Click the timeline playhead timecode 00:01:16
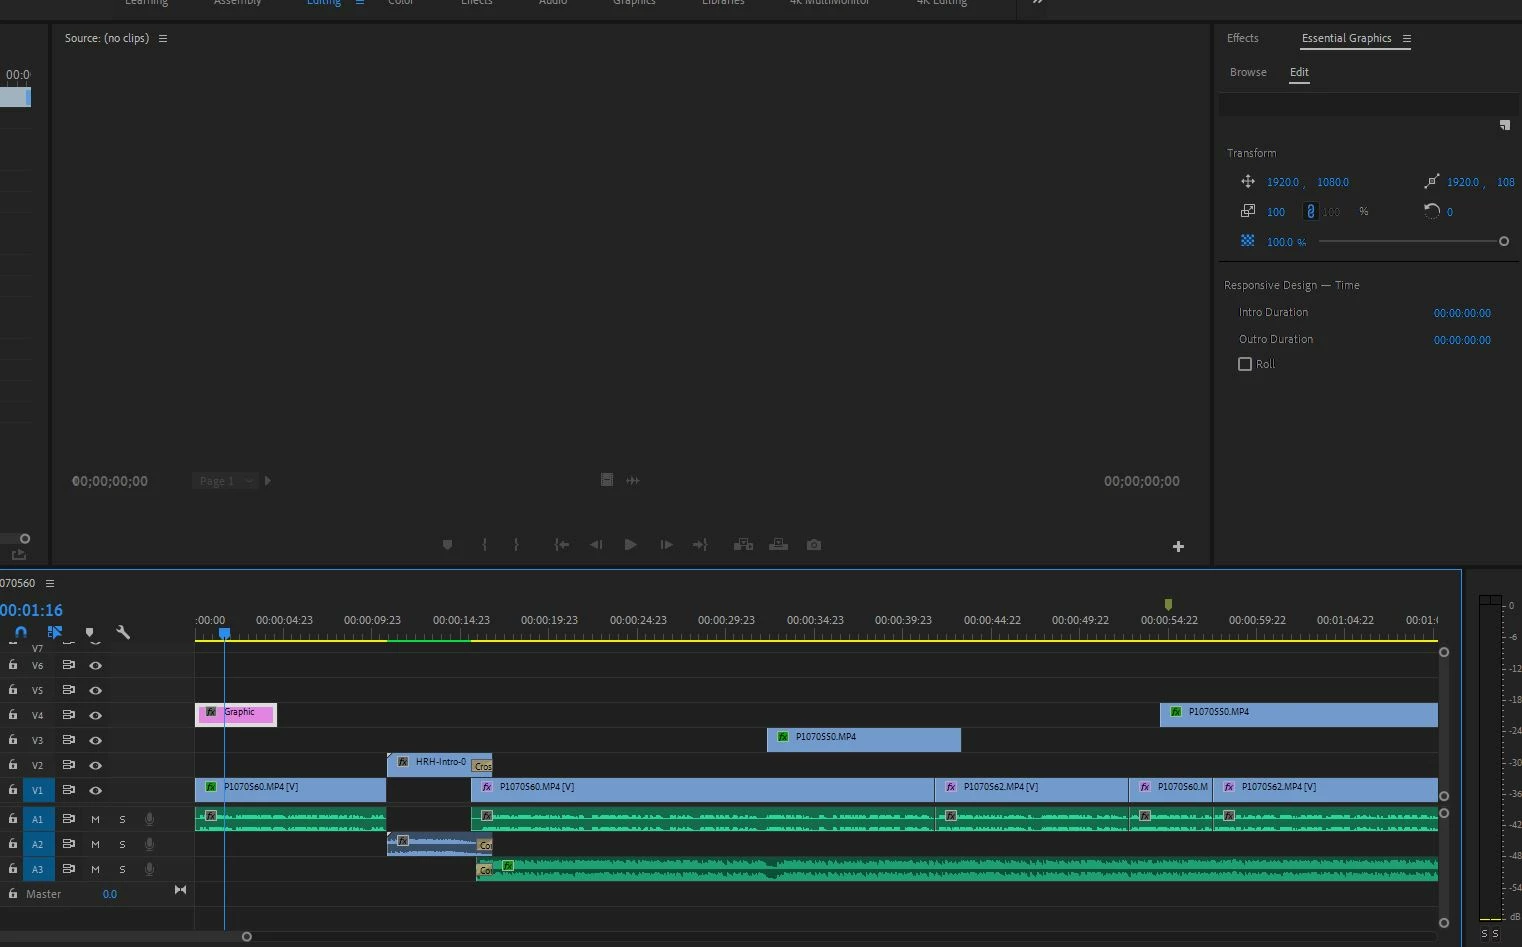Screen dimensions: 1522x947 click(31, 610)
